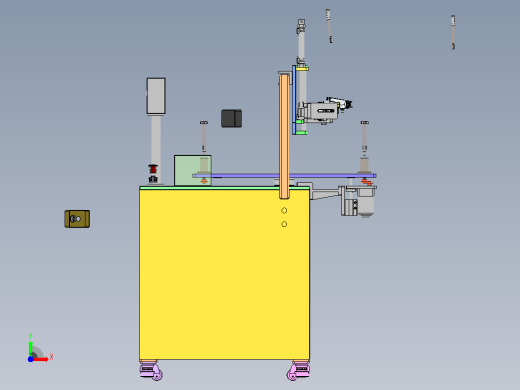Click the upper hole on yellow cabinet
This screenshot has width=520, height=390.
[284, 210]
